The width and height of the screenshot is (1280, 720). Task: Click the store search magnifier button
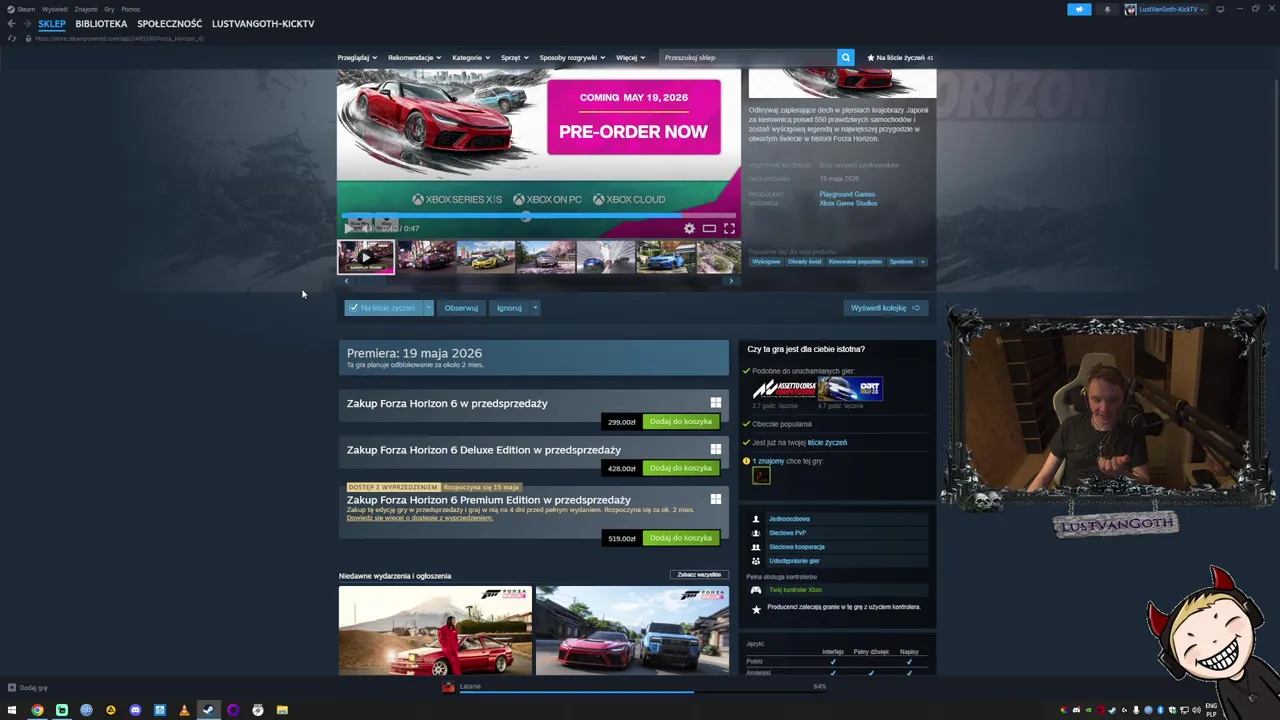(845, 57)
